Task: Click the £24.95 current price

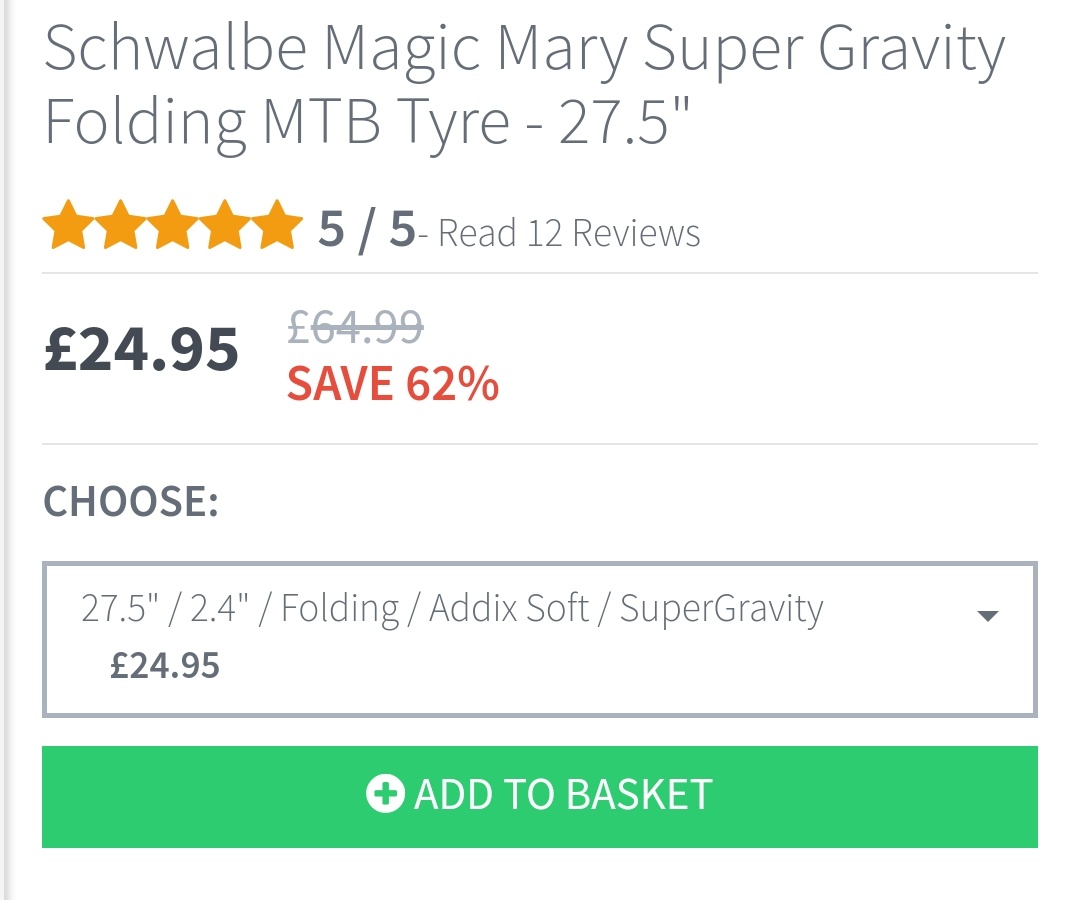Action: 141,350
